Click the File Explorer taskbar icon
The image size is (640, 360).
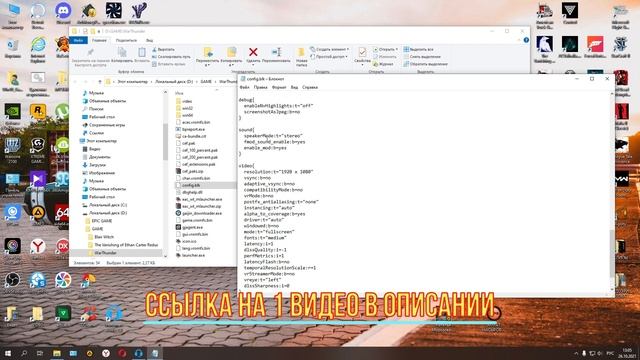point(57,353)
